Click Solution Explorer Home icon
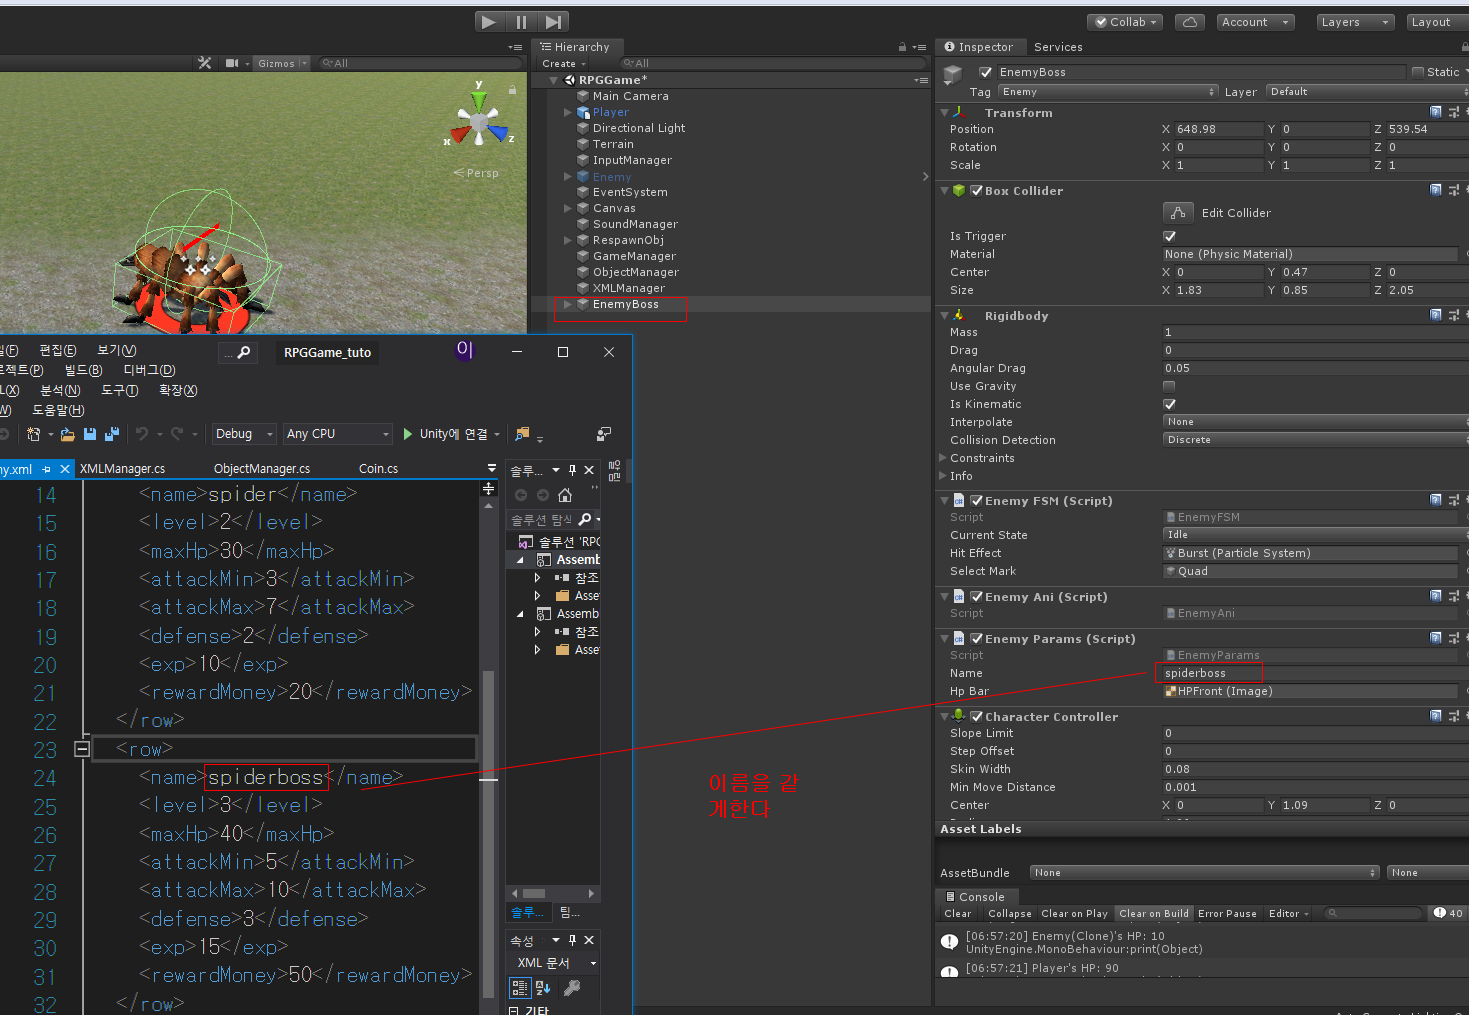Viewport: 1469px width, 1015px height. pos(565,495)
